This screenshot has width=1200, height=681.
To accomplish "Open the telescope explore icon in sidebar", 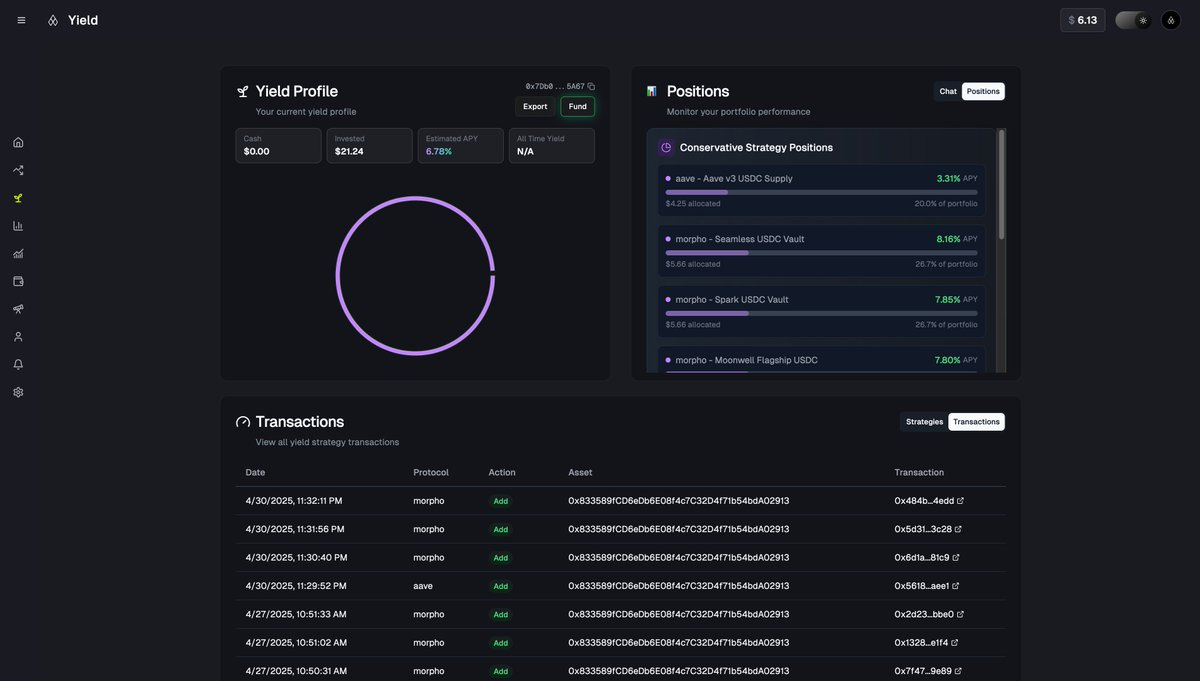I will click(x=18, y=309).
